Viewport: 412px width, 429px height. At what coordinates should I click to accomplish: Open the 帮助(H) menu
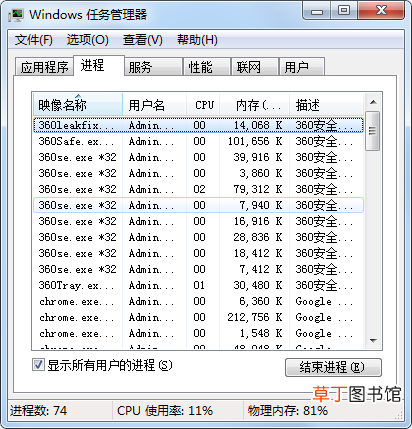click(x=197, y=40)
